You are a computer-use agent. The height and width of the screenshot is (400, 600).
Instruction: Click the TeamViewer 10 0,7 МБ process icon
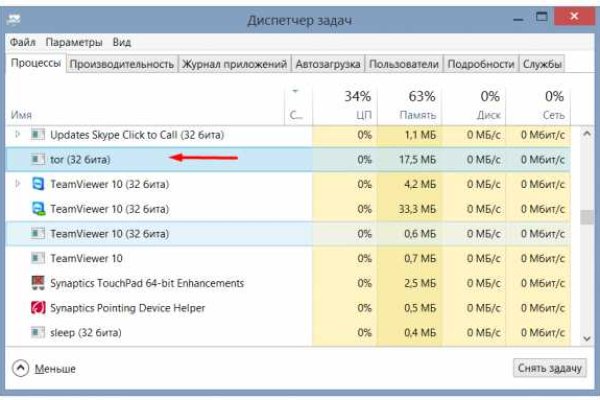click(38, 258)
